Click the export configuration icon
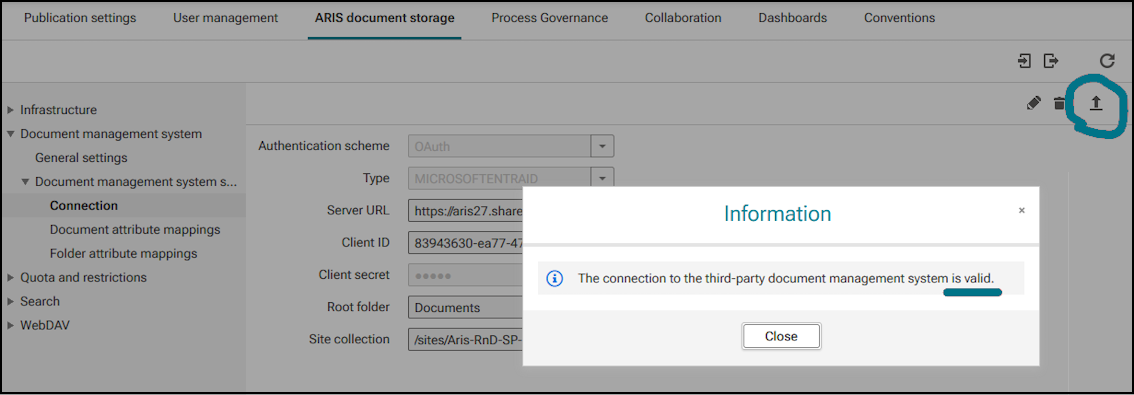Viewport: 1134px width, 395px height. tap(1051, 61)
